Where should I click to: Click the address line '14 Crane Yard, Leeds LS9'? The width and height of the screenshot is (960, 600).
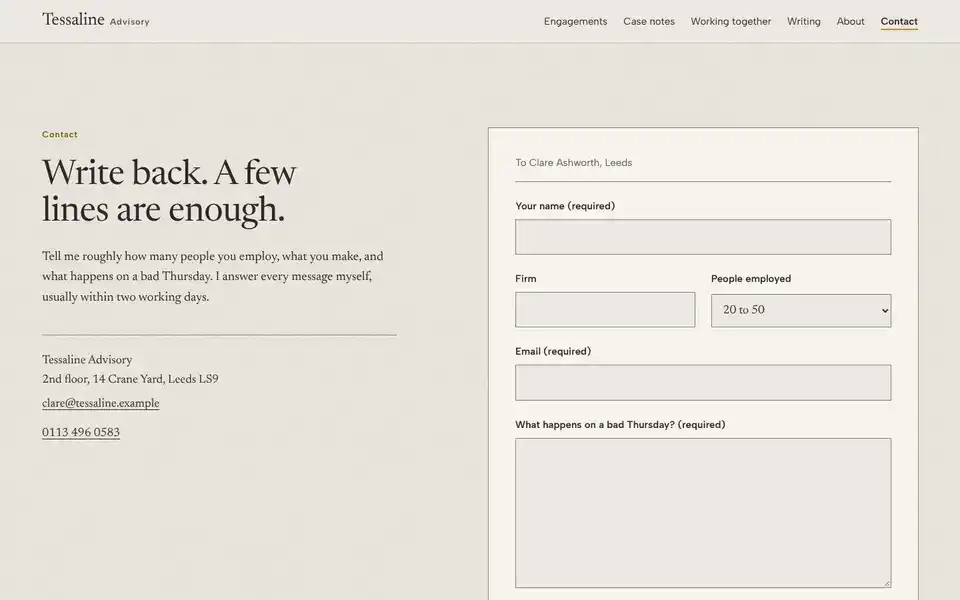tap(130, 379)
